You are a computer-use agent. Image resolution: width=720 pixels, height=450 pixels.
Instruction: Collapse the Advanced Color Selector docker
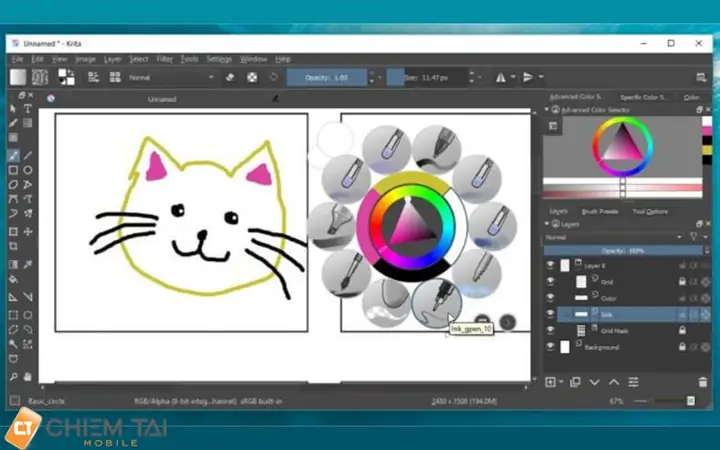coord(547,110)
